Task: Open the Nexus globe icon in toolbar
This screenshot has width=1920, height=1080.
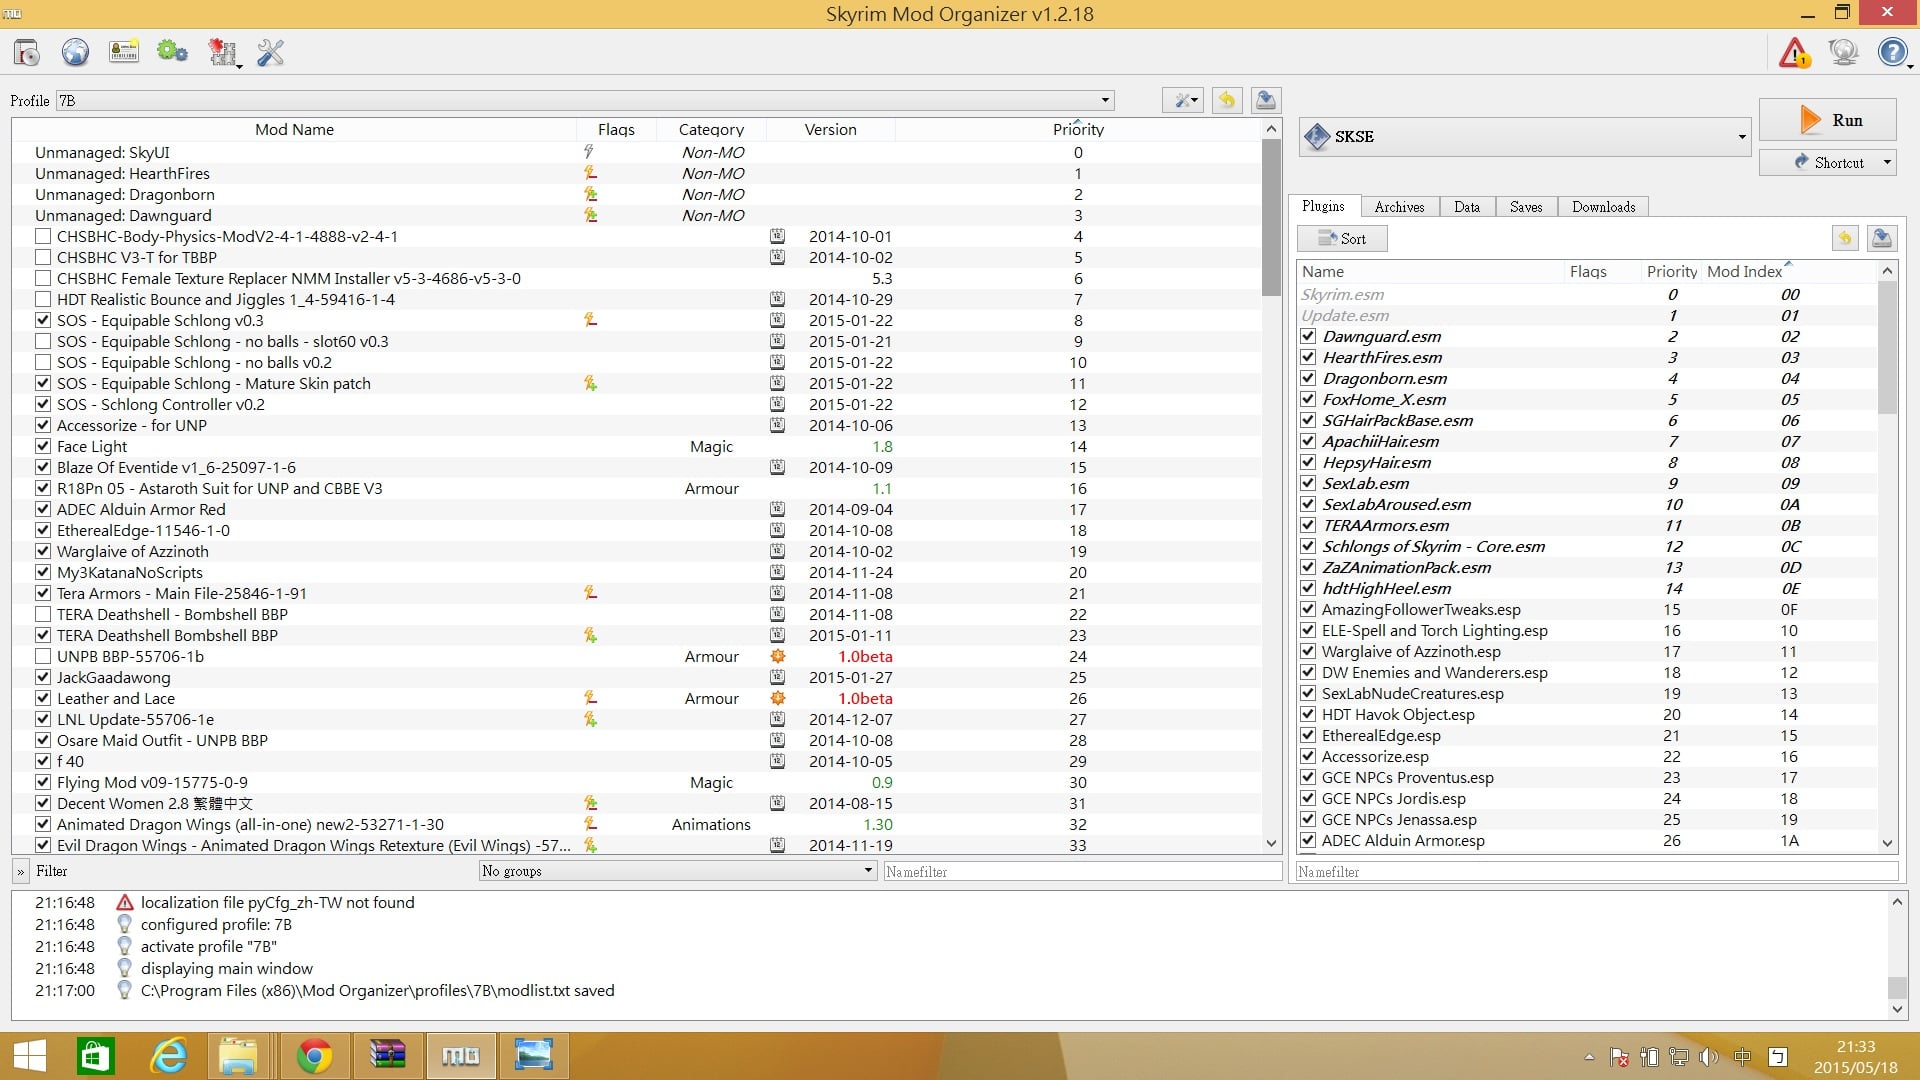Action: pos(75,52)
